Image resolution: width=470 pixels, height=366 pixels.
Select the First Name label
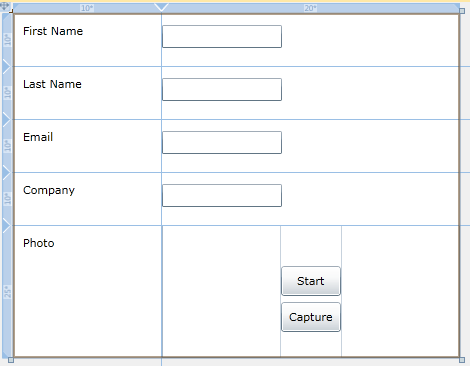[x=53, y=31]
